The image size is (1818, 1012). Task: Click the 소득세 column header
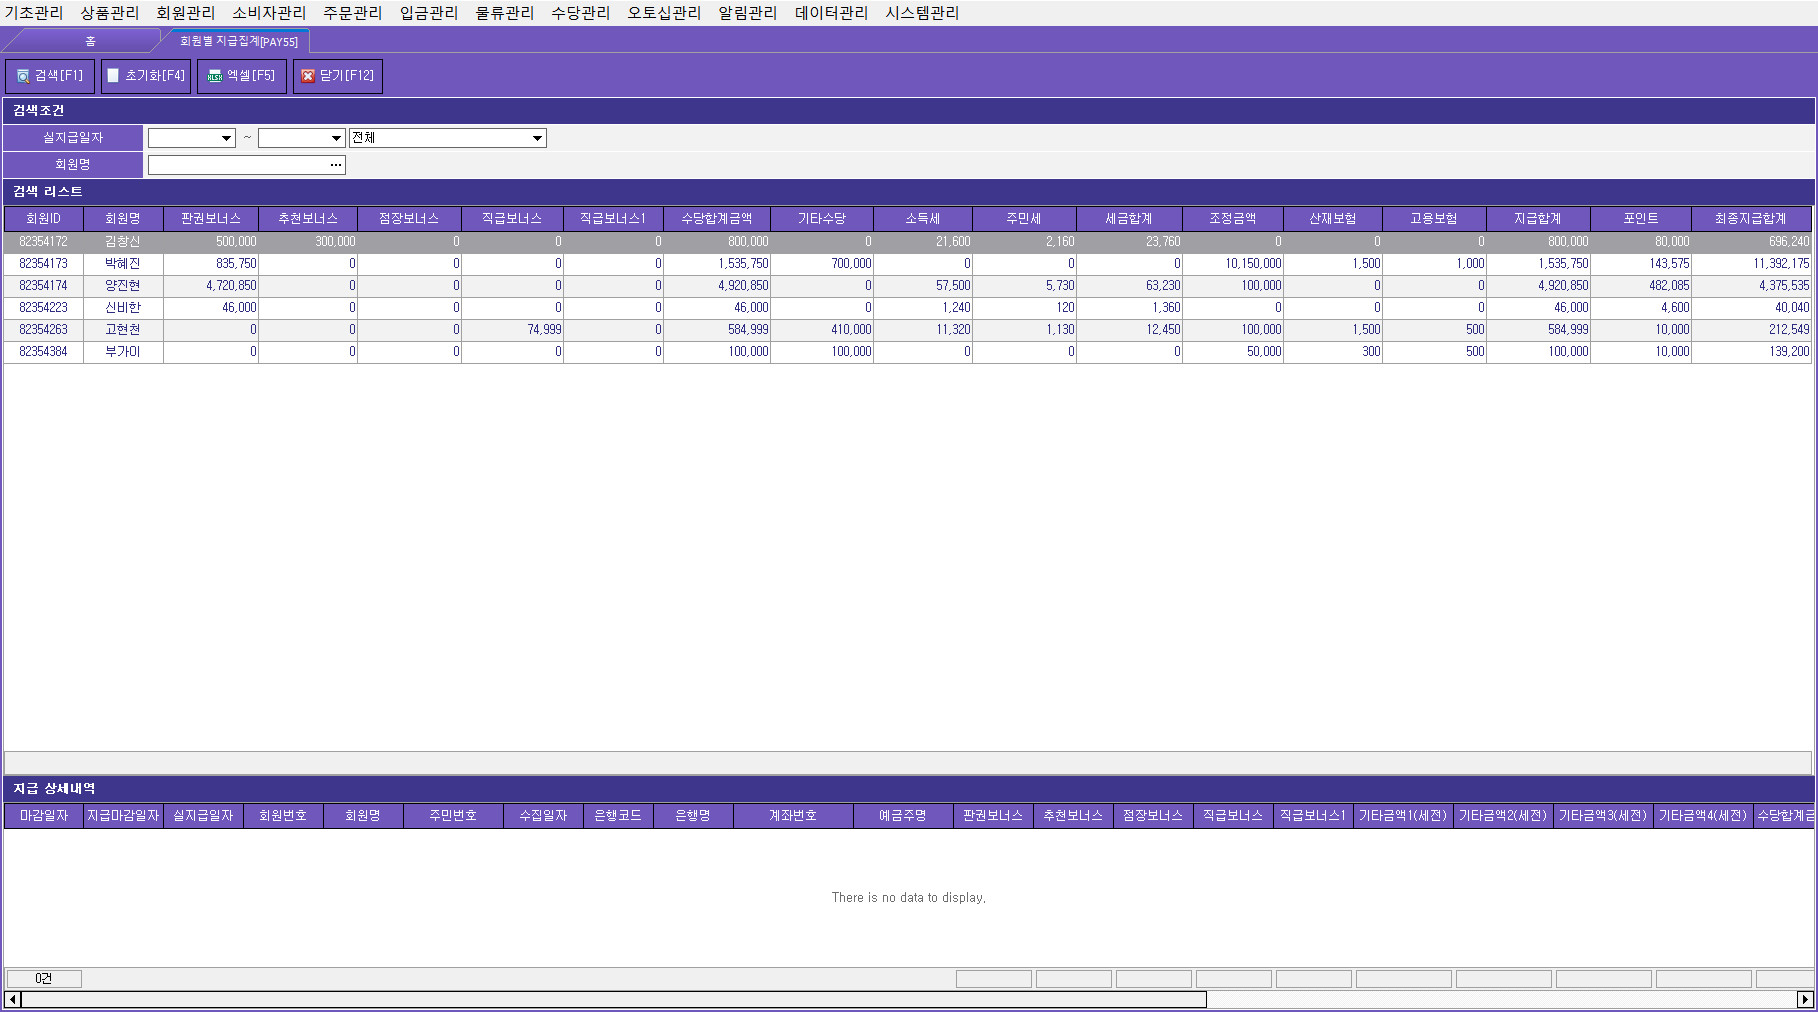923,219
